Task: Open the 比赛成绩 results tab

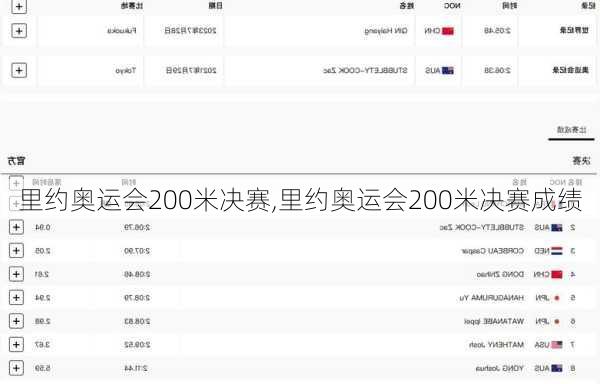Action: coord(571,130)
